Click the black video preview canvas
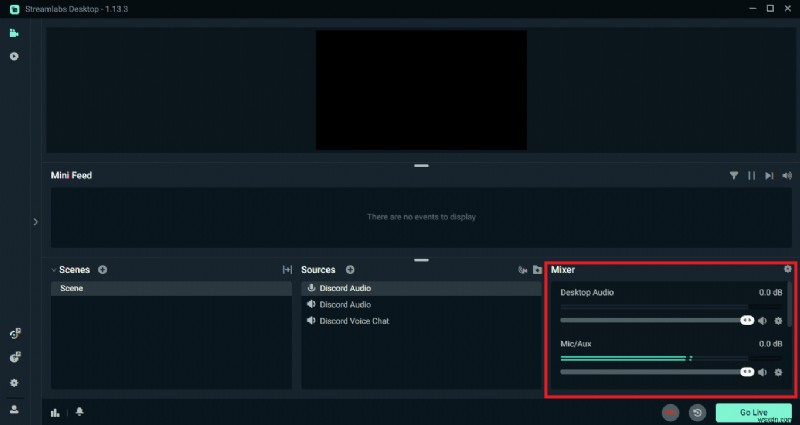Screen dimensions: 800x425 (x=421, y=90)
